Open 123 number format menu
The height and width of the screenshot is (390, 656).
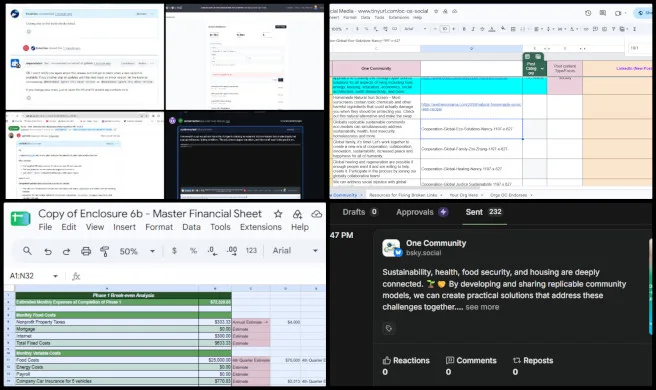pyautogui.click(x=251, y=250)
